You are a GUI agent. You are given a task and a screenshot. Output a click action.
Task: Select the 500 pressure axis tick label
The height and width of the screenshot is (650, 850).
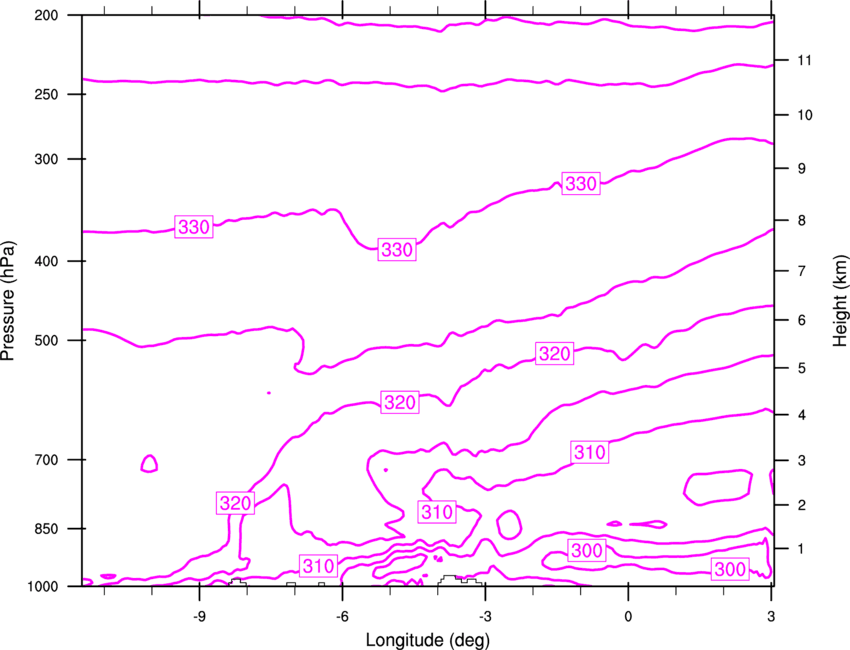[x=46, y=340]
